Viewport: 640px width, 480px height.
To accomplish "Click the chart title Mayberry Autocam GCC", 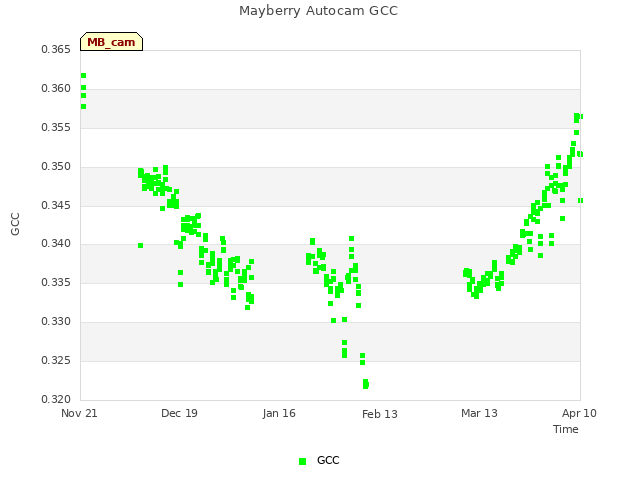I will point(318,11).
